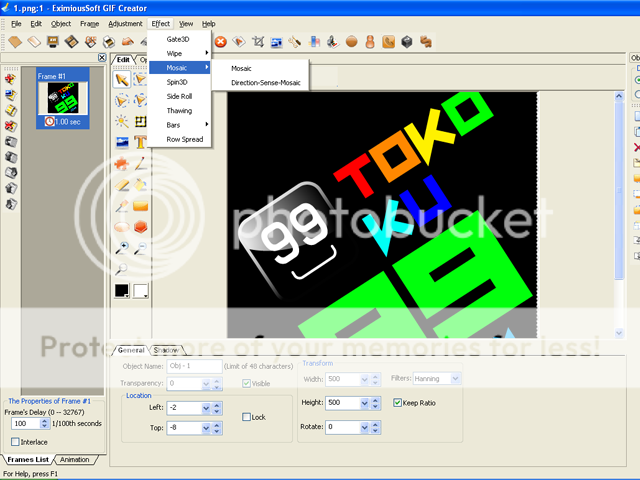The width and height of the screenshot is (640, 480).
Task: Select the ellipse shape tool
Action: (x=122, y=227)
